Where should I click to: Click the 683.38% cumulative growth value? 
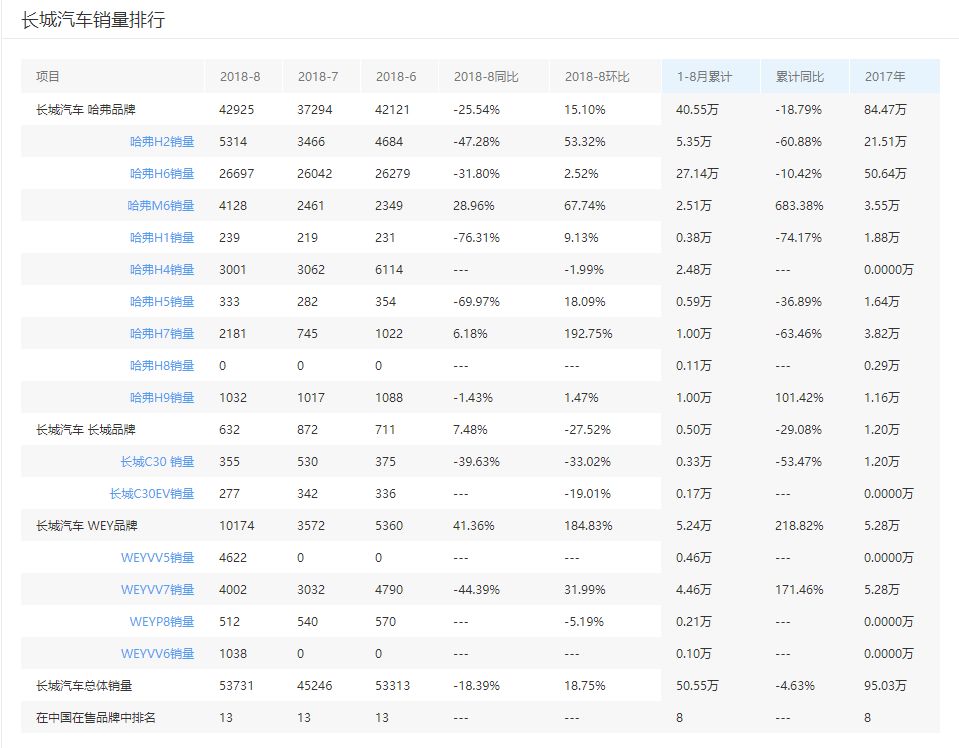pyautogui.click(x=799, y=206)
